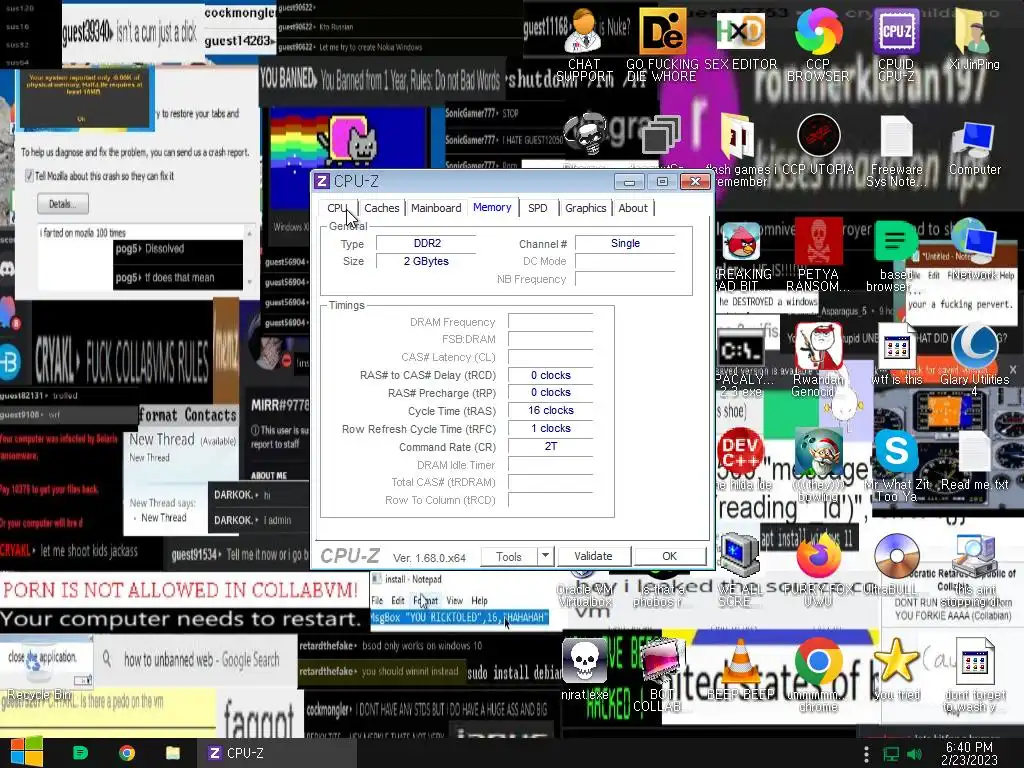Switch to the SPD tab
The height and width of the screenshot is (768, 1024).
pyautogui.click(x=537, y=208)
